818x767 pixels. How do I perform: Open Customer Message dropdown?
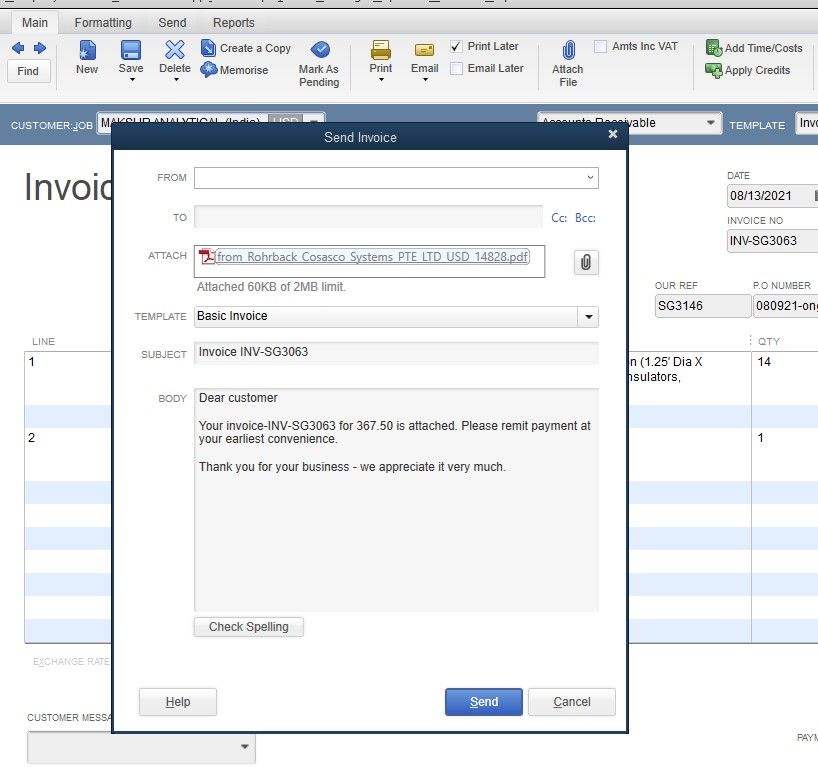click(x=244, y=747)
